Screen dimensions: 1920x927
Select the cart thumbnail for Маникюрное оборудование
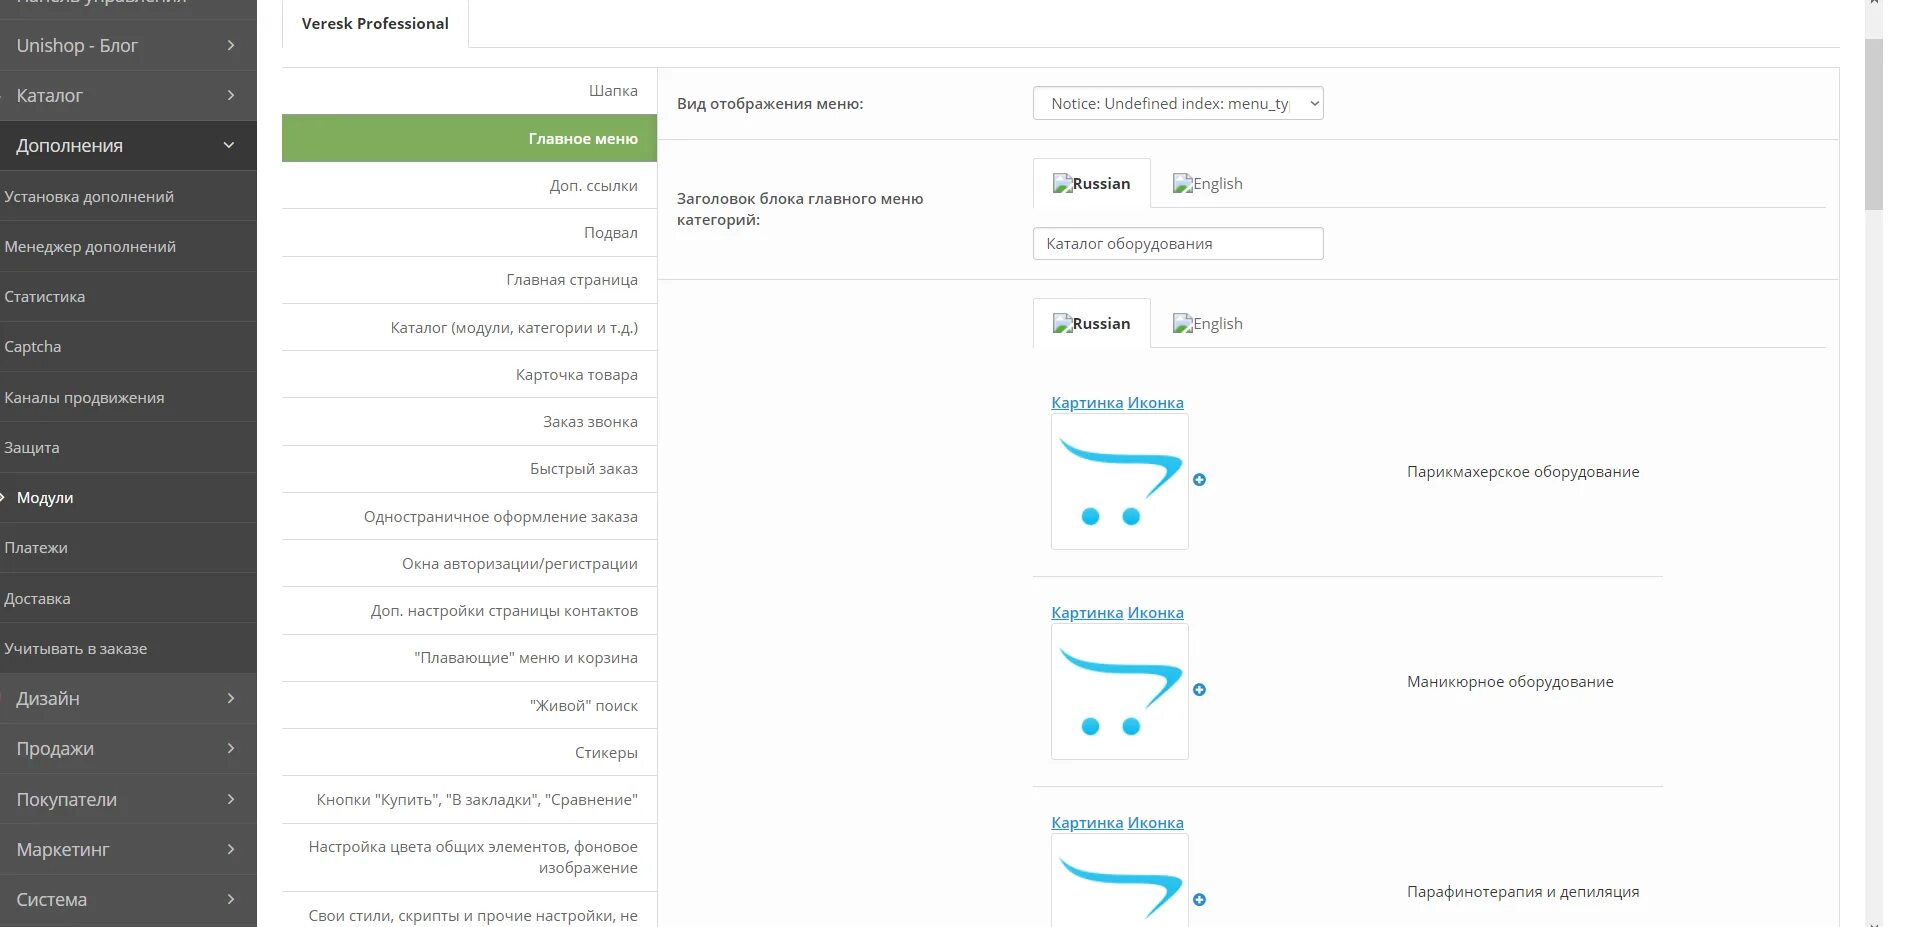pos(1120,691)
